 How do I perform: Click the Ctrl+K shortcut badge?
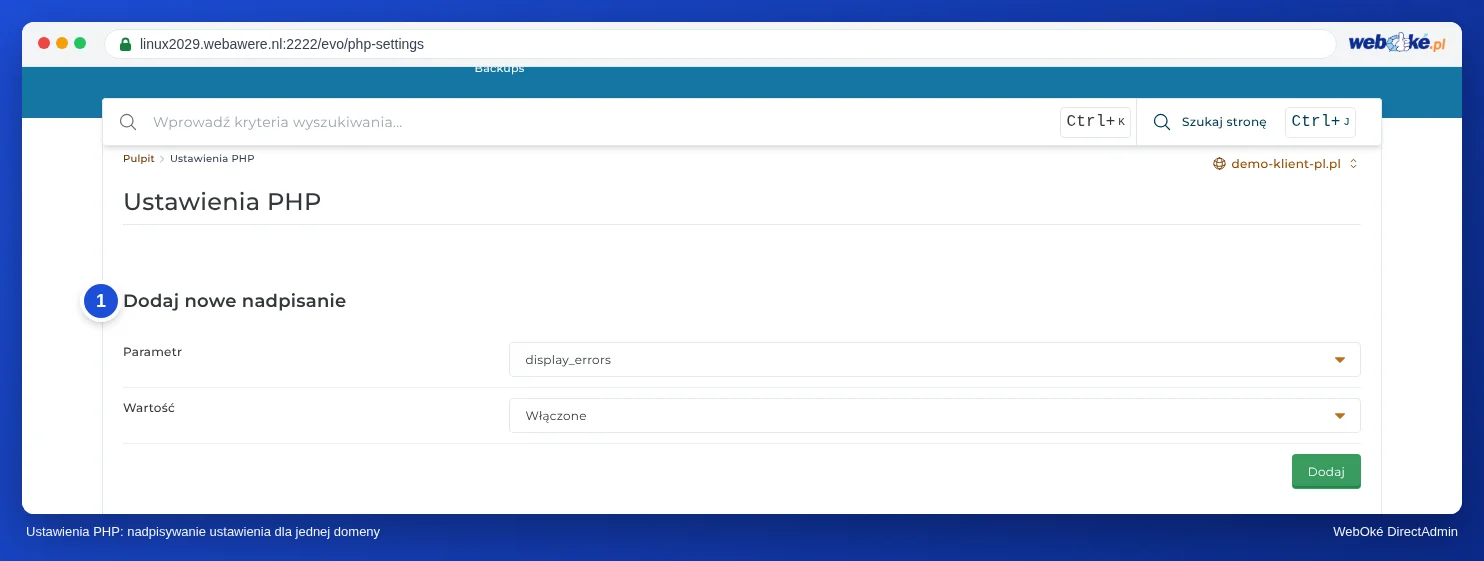click(1095, 122)
